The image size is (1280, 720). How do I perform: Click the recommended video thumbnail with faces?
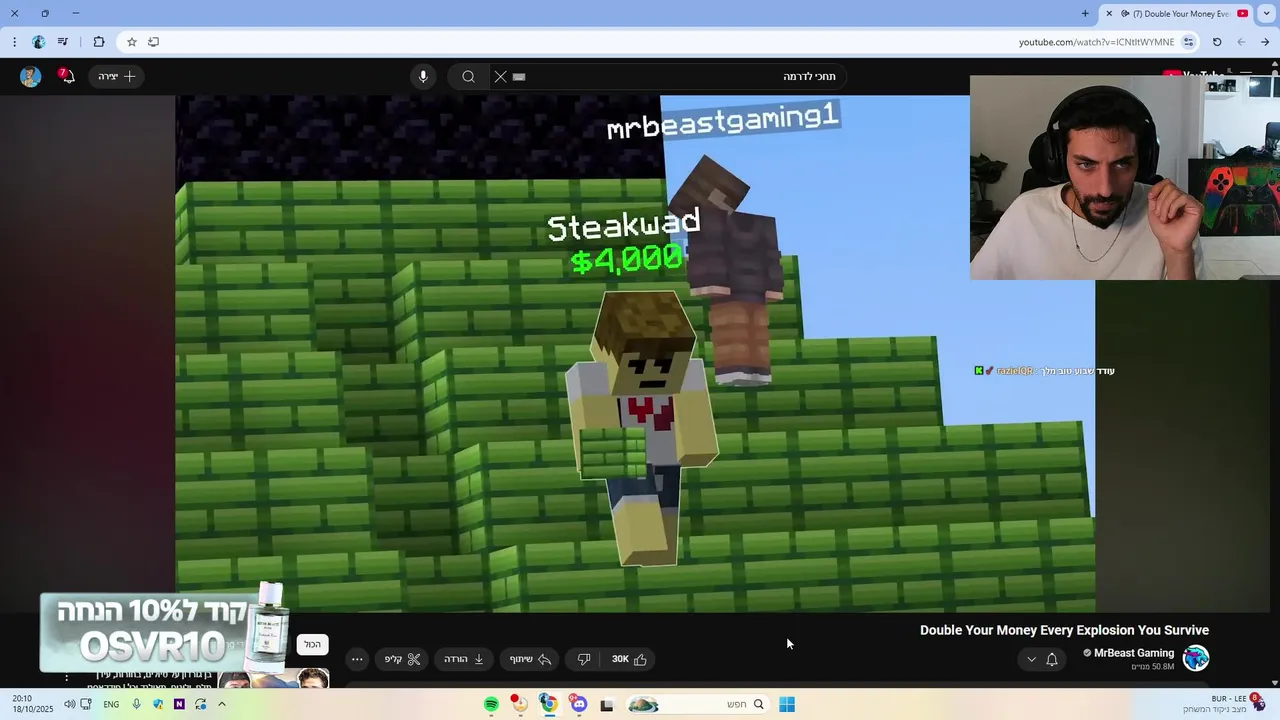tap(273, 679)
